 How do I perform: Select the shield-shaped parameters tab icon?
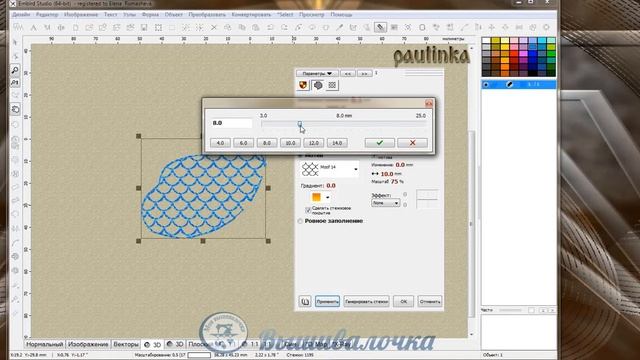tap(303, 85)
